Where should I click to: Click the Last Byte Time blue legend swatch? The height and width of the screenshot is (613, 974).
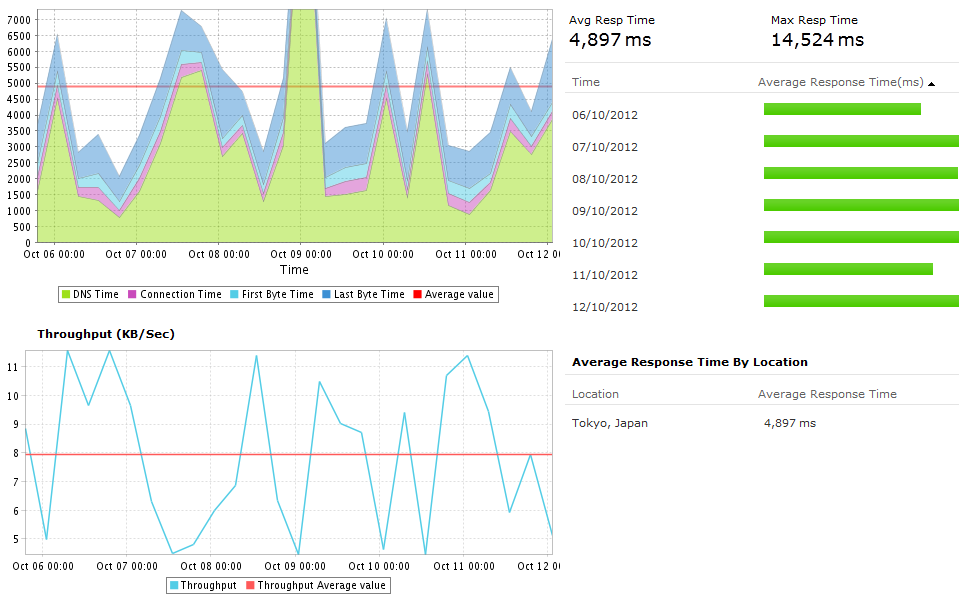coord(326,294)
